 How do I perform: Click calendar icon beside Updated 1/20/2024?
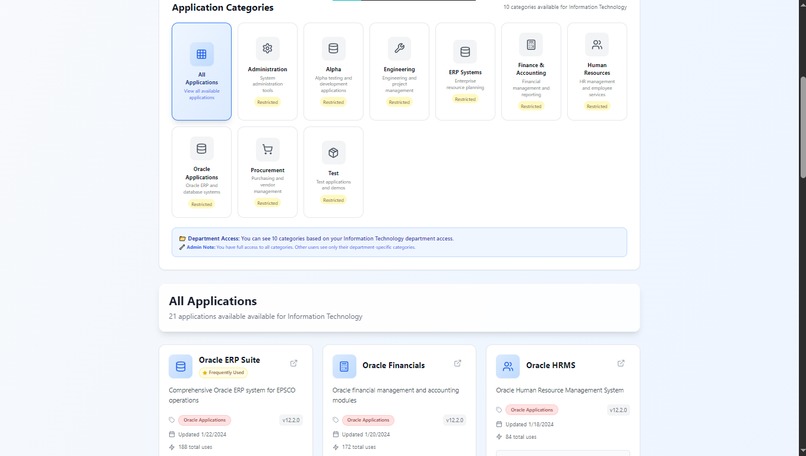[336, 434]
